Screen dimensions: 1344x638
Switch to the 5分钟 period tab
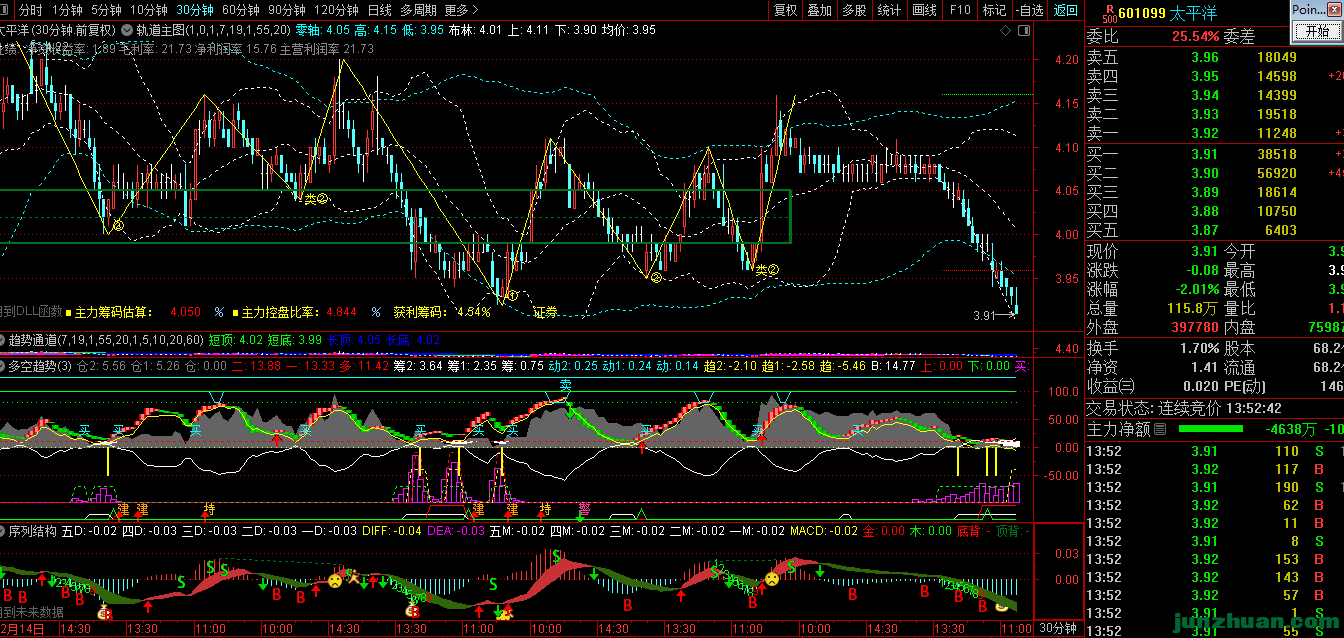[106, 10]
